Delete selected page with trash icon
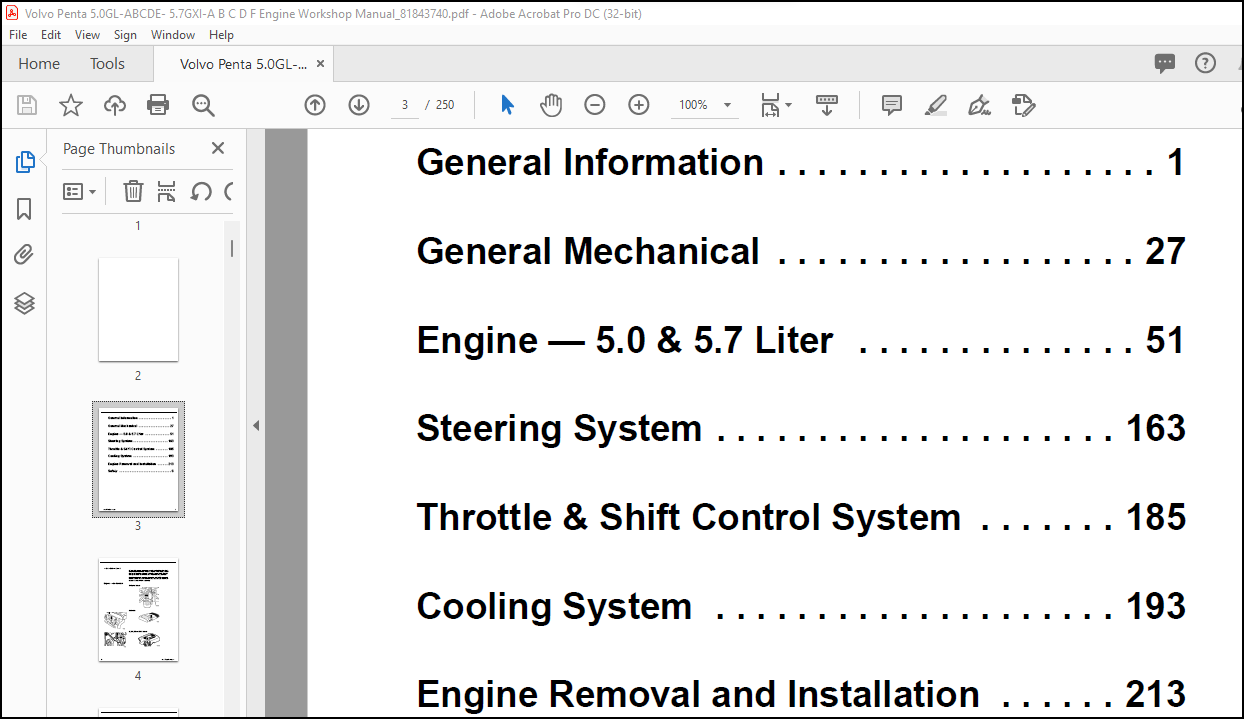Screen dimensions: 1244x719 (x=133, y=191)
